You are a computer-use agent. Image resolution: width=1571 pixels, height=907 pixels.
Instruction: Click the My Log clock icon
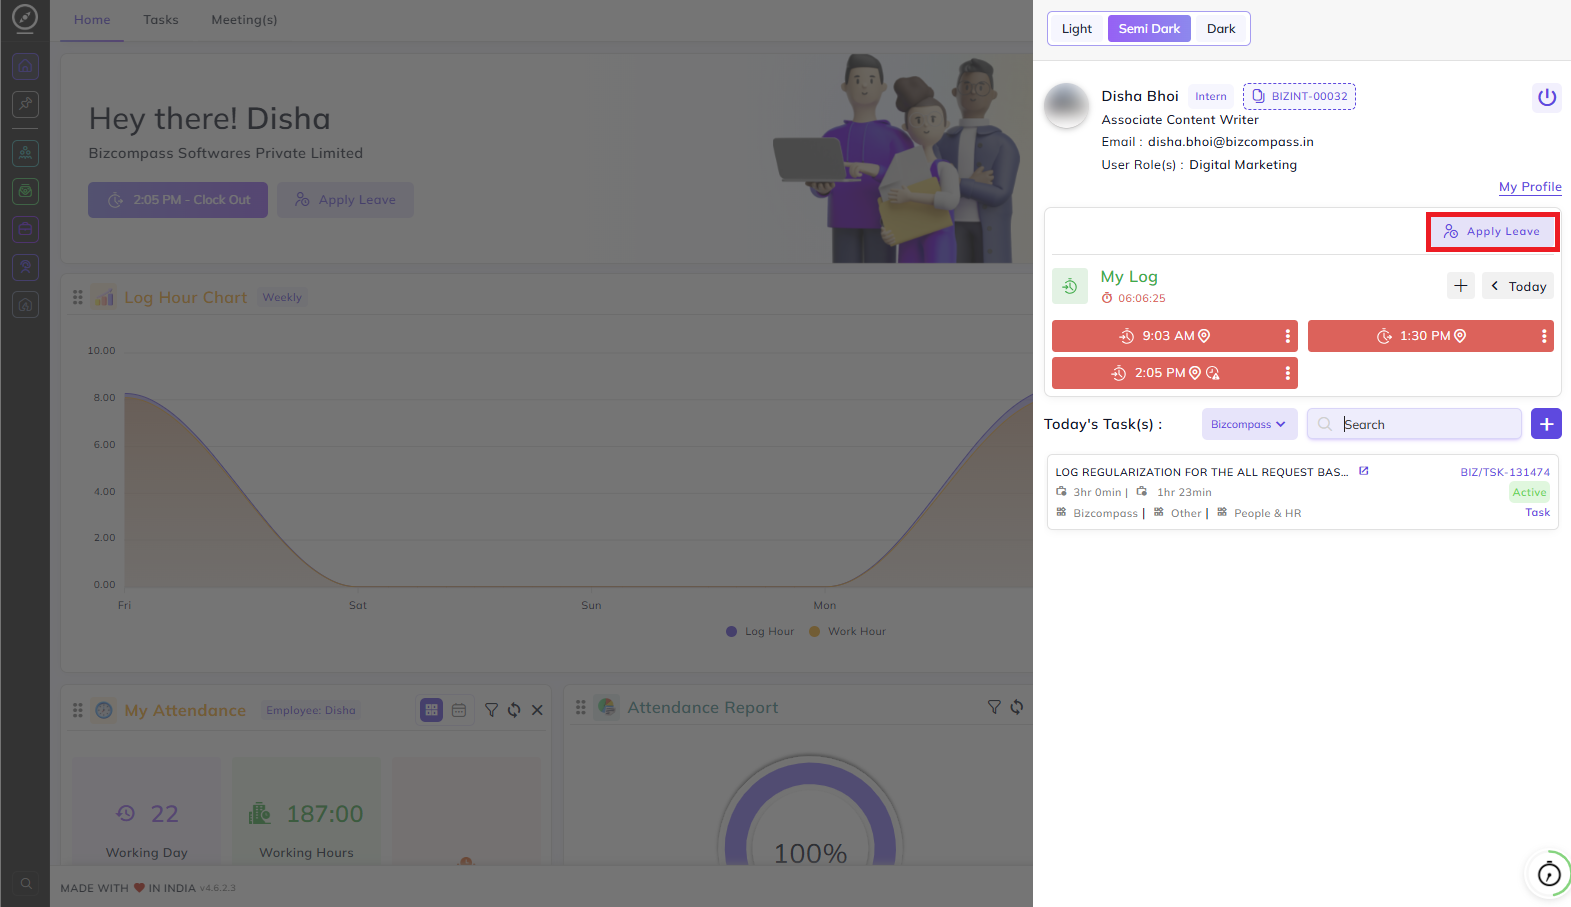(x=1069, y=286)
